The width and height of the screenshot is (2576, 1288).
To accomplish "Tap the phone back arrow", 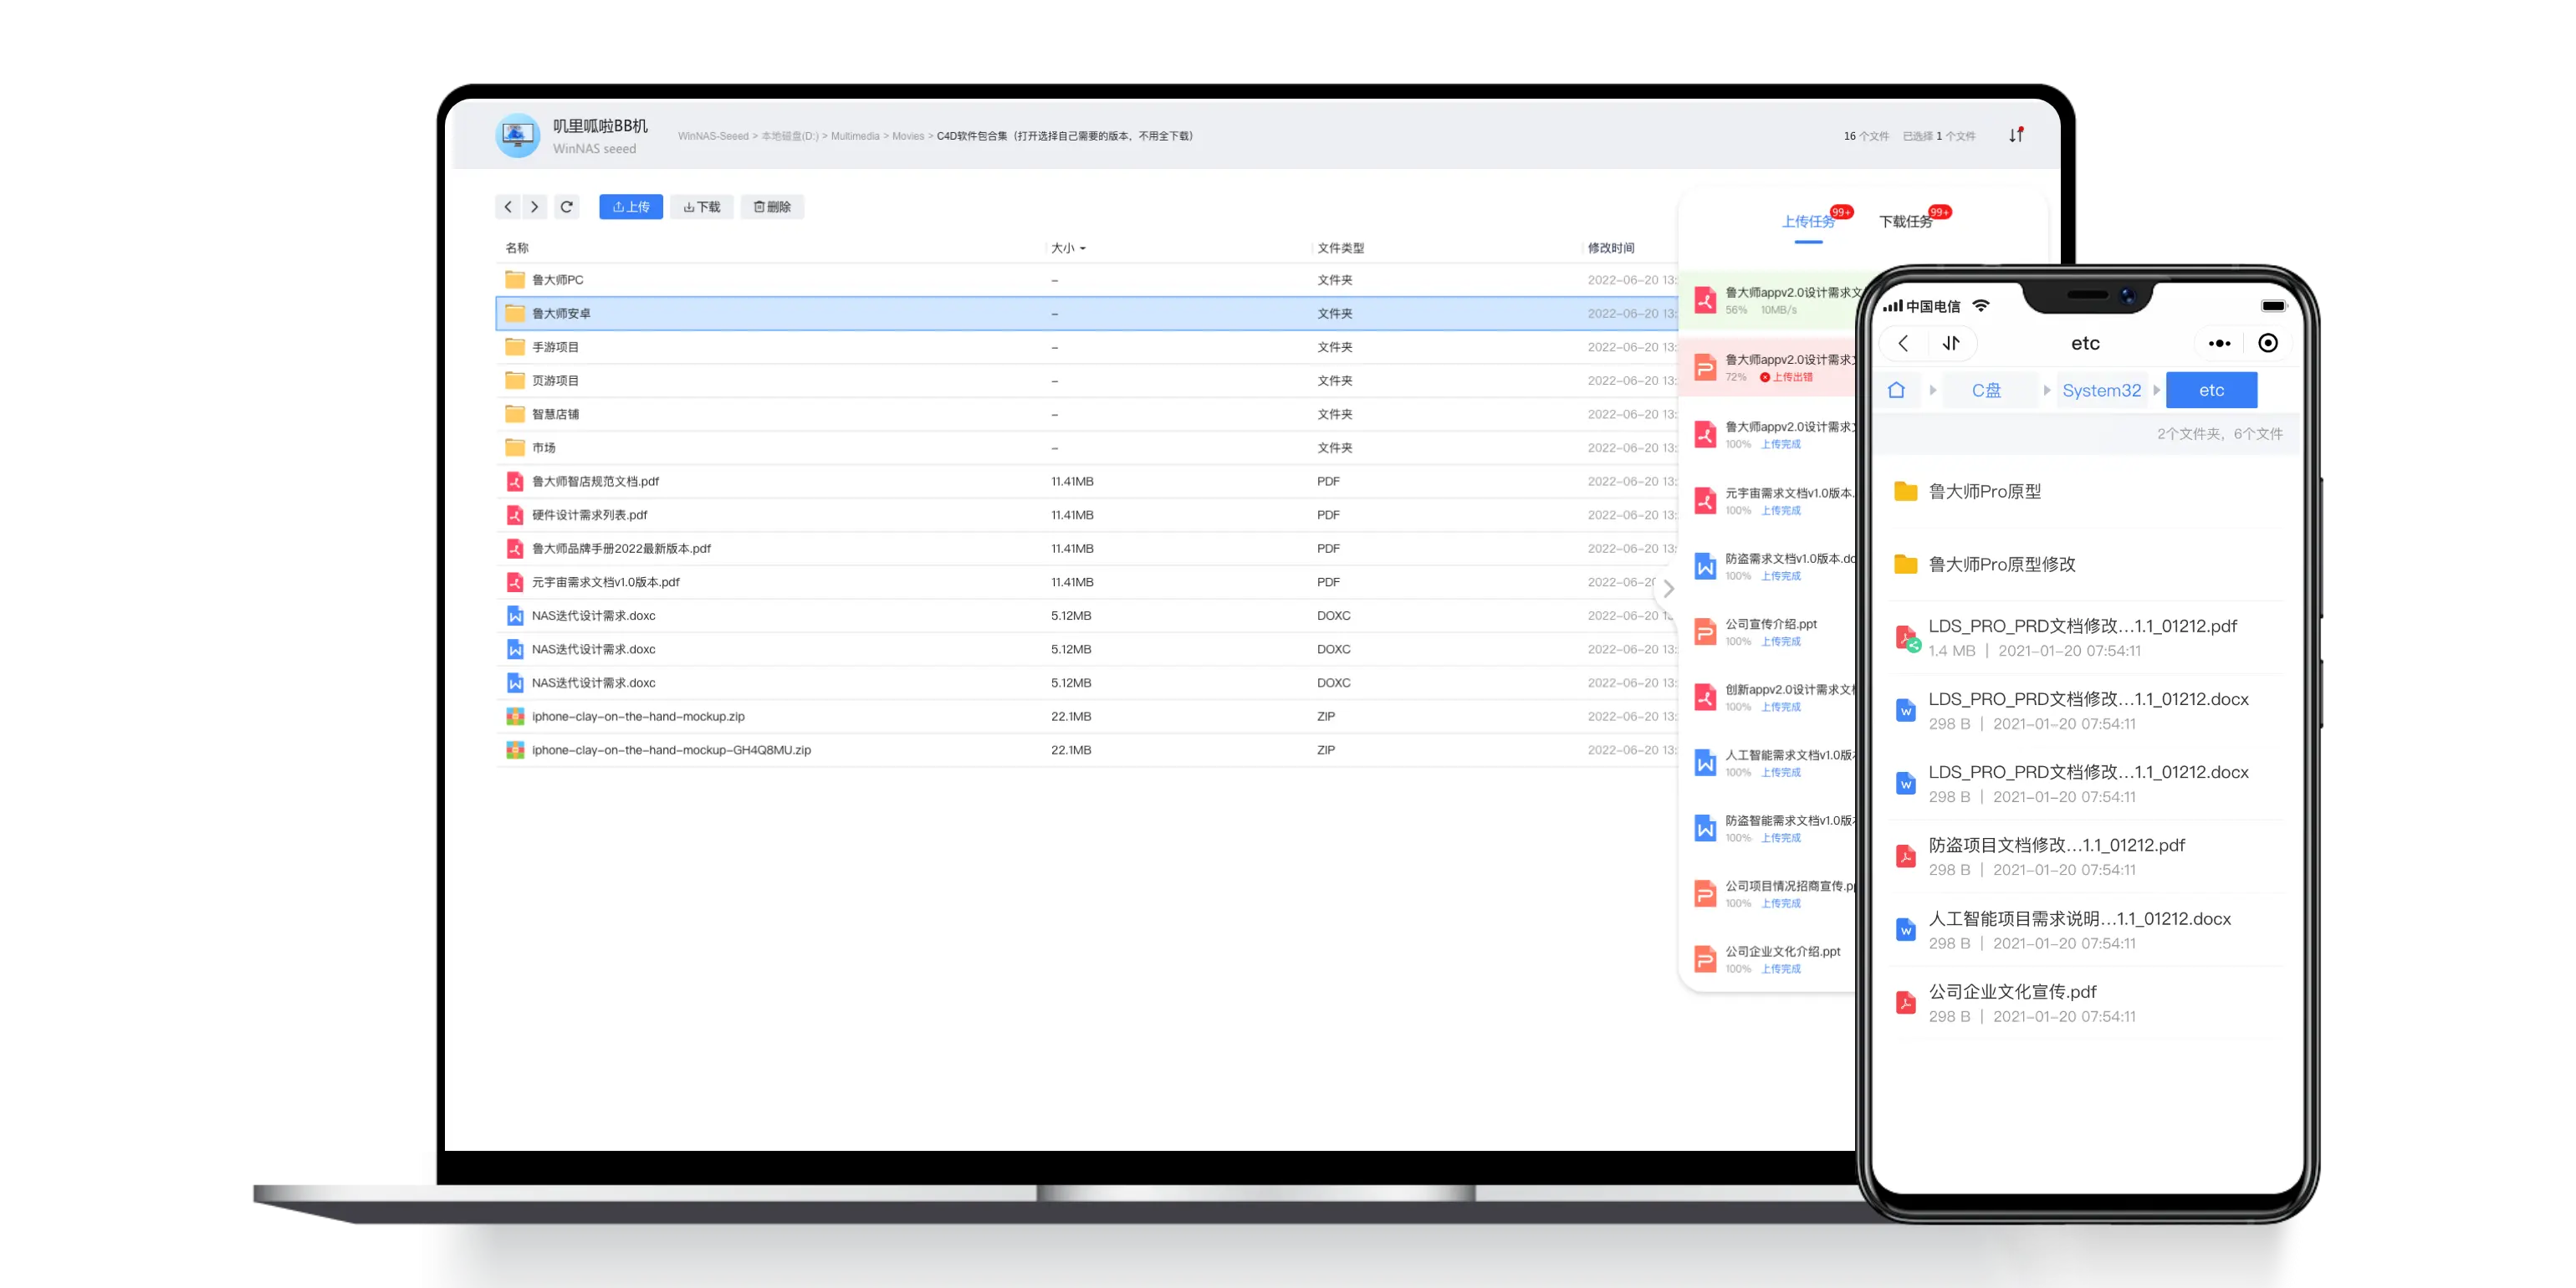I will pyautogui.click(x=1903, y=343).
